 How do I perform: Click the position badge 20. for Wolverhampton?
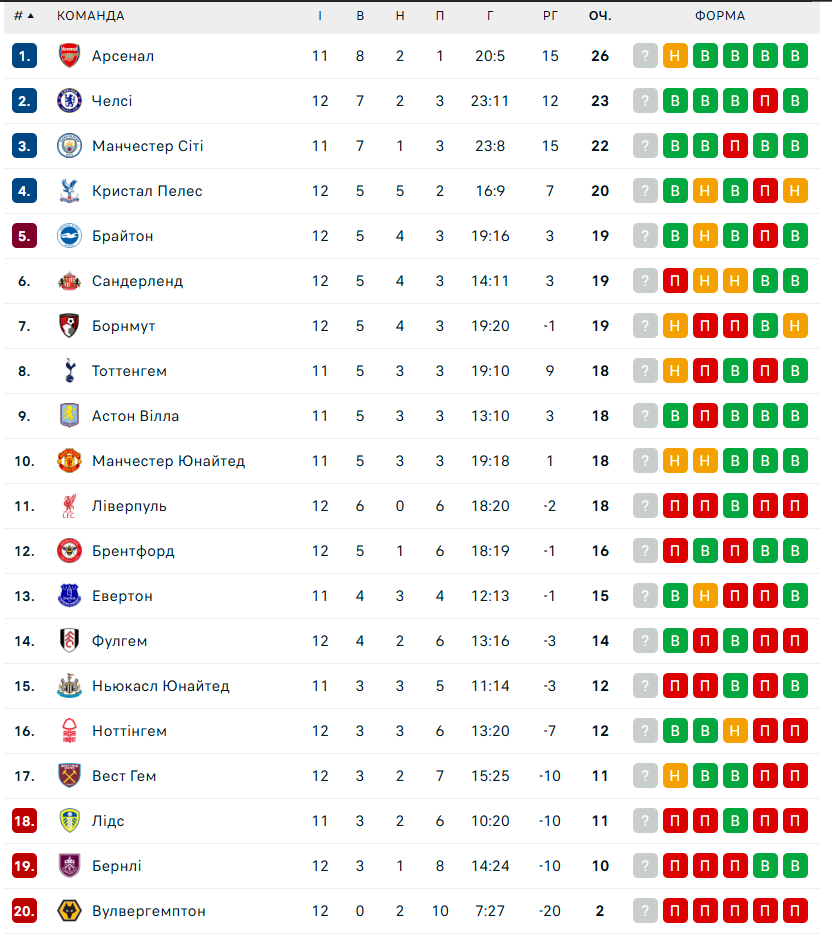point(24,911)
